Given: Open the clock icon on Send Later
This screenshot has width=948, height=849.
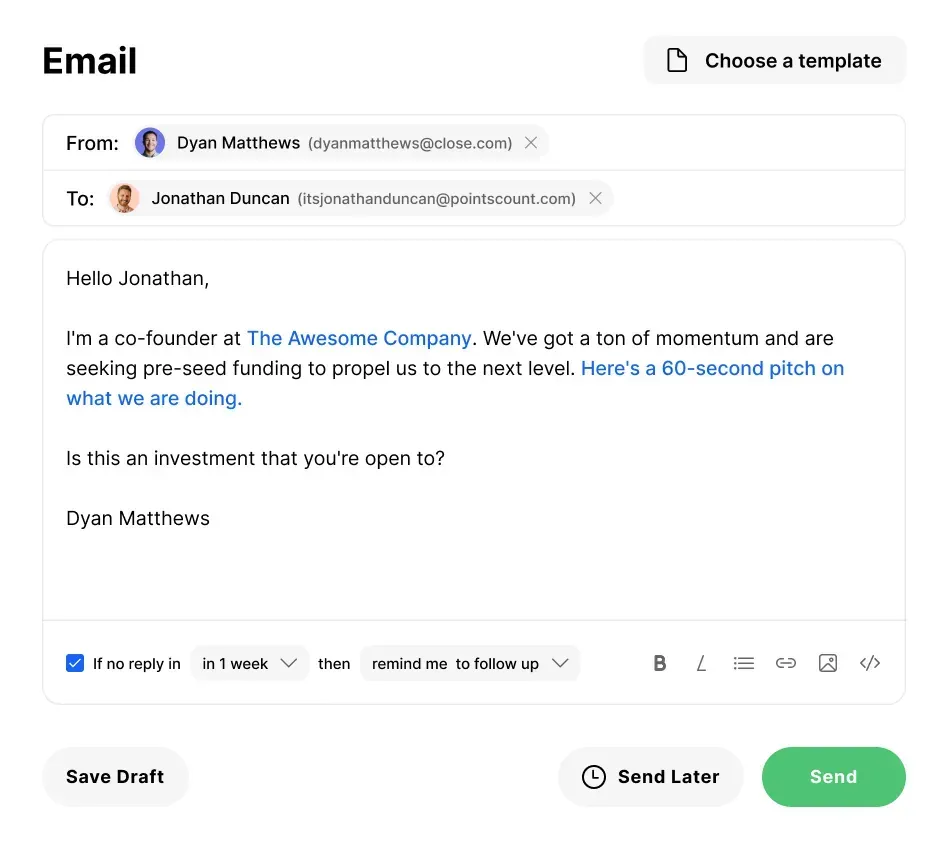Looking at the screenshot, I should (593, 777).
